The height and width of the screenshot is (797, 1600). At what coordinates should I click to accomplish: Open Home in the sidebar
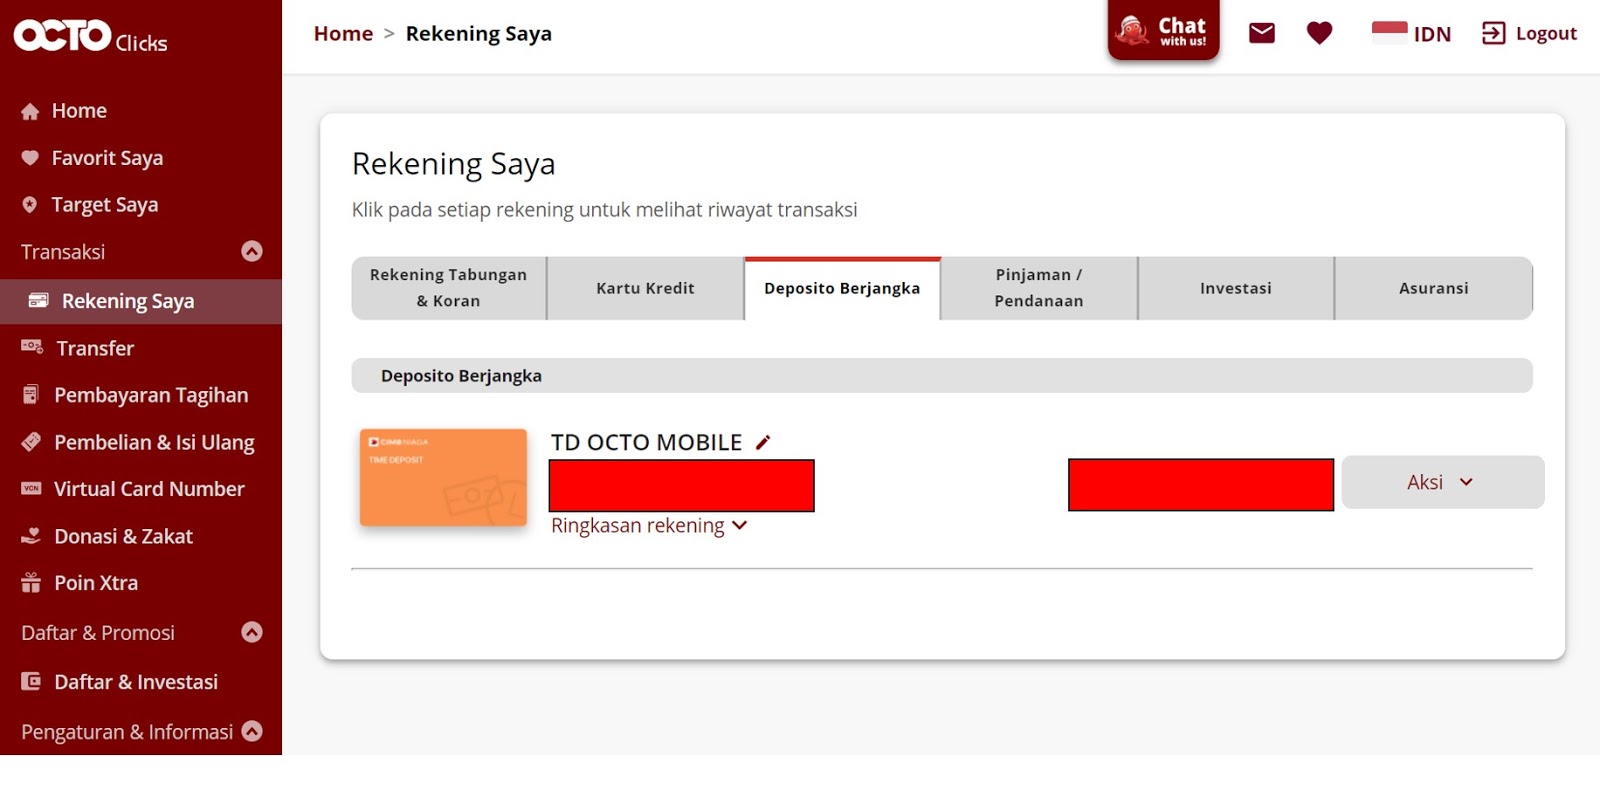[79, 111]
